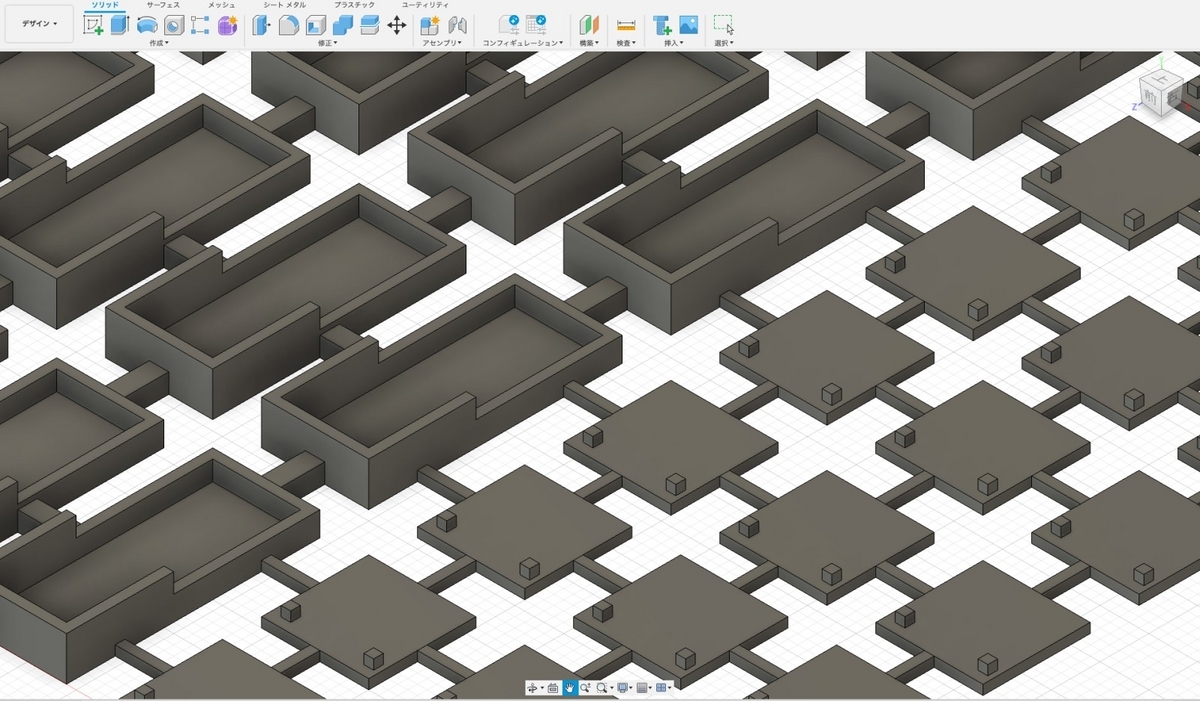Click the Viewports layout icon
Image resolution: width=1200 pixels, height=701 pixels.
click(660, 688)
